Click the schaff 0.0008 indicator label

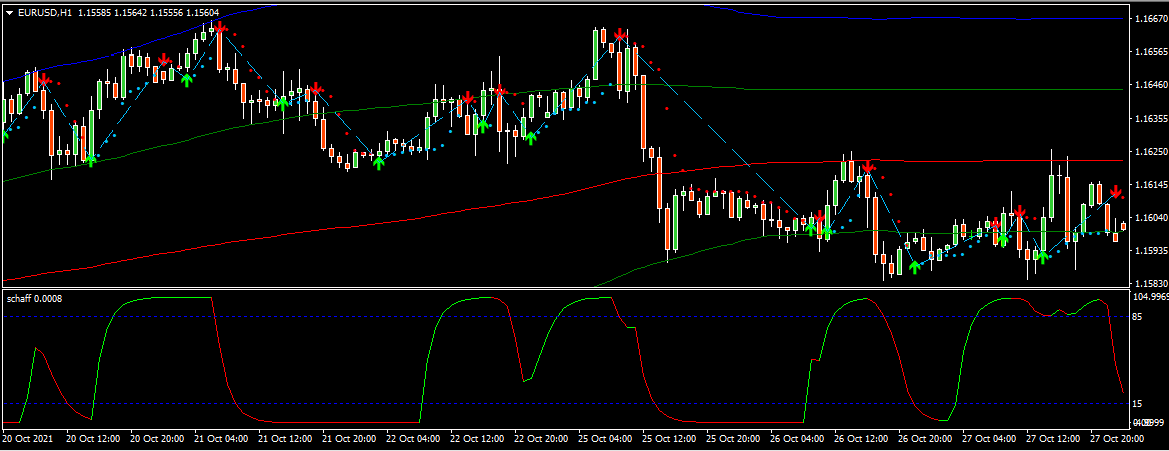coord(34,298)
